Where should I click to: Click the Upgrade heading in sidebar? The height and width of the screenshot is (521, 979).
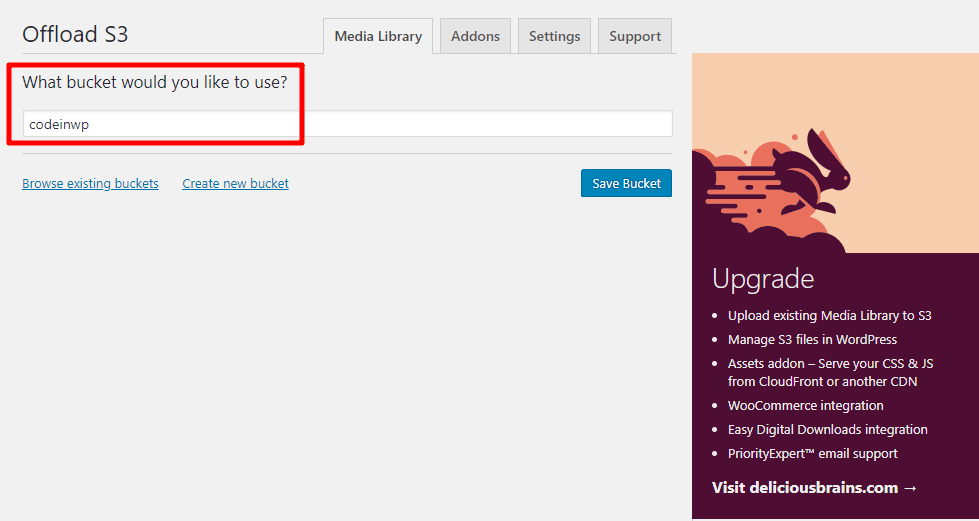[763, 279]
